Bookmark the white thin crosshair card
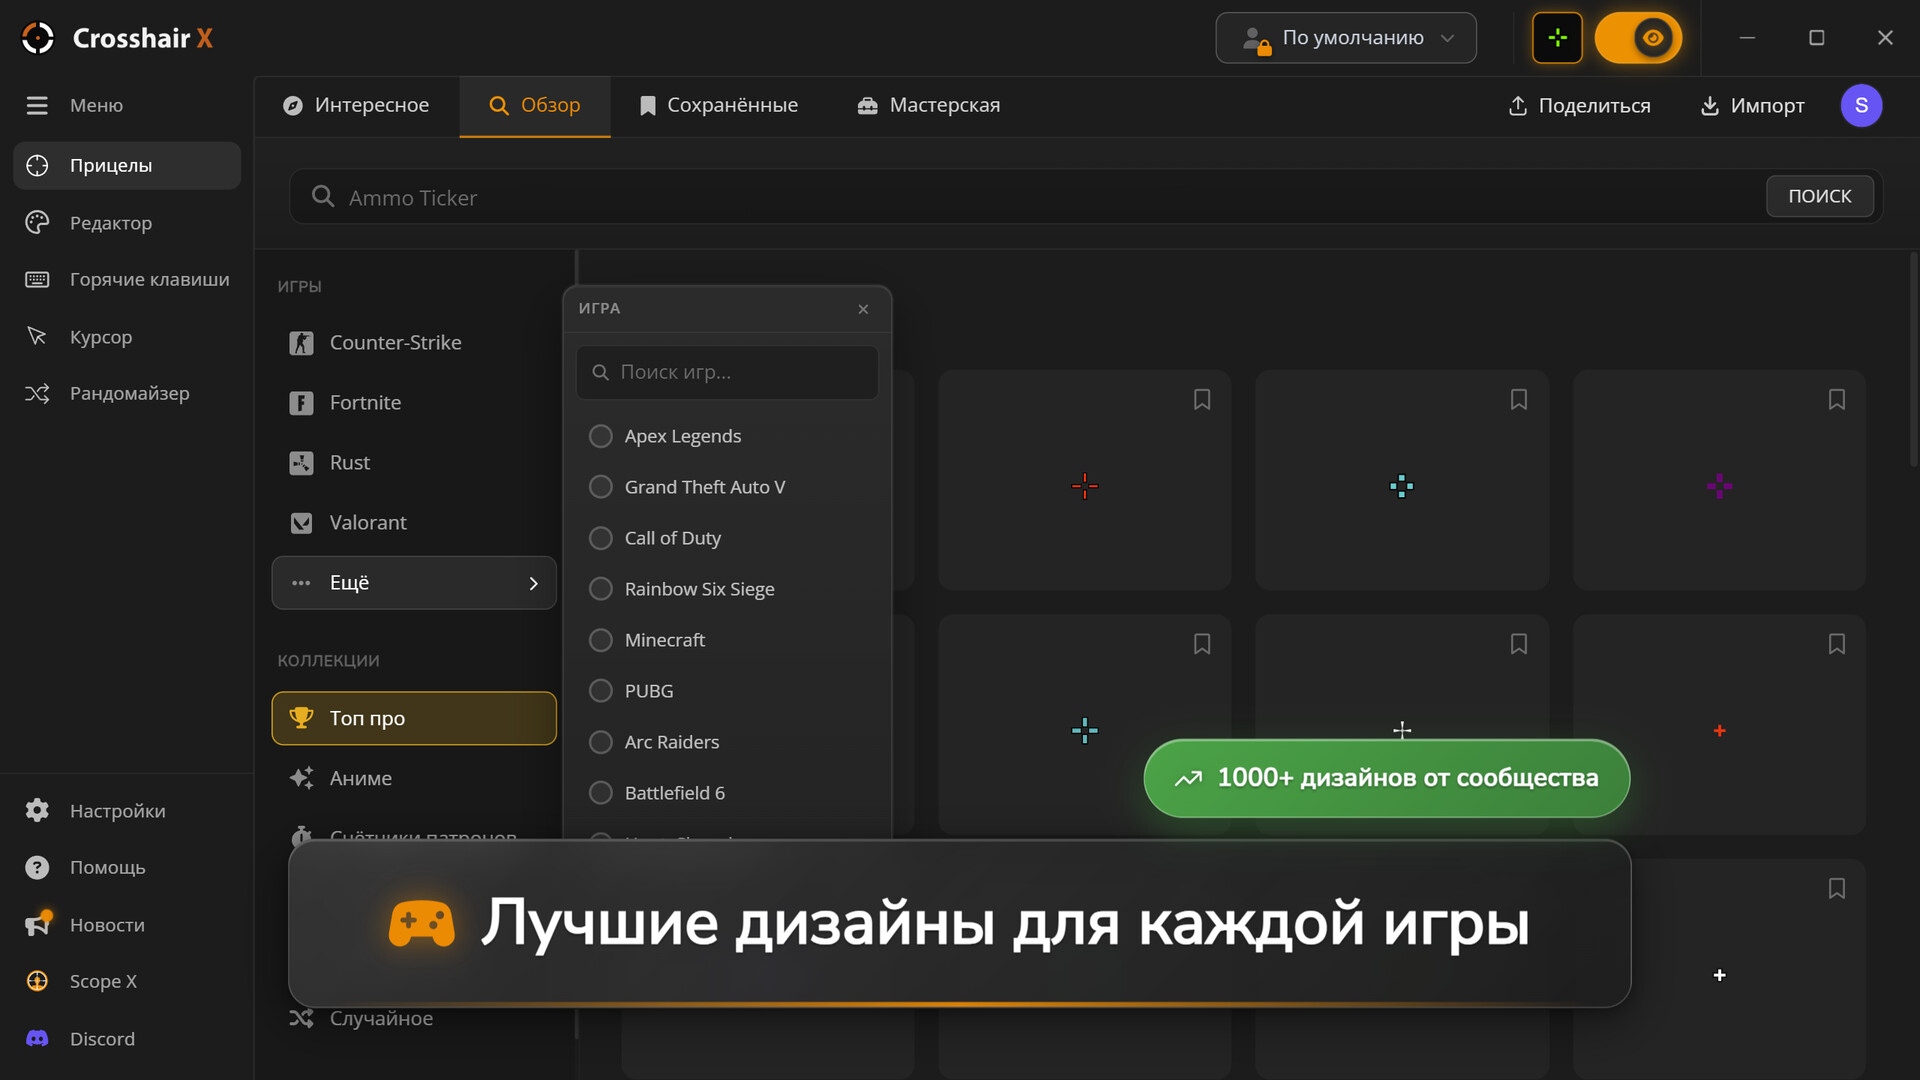 pyautogui.click(x=1519, y=644)
